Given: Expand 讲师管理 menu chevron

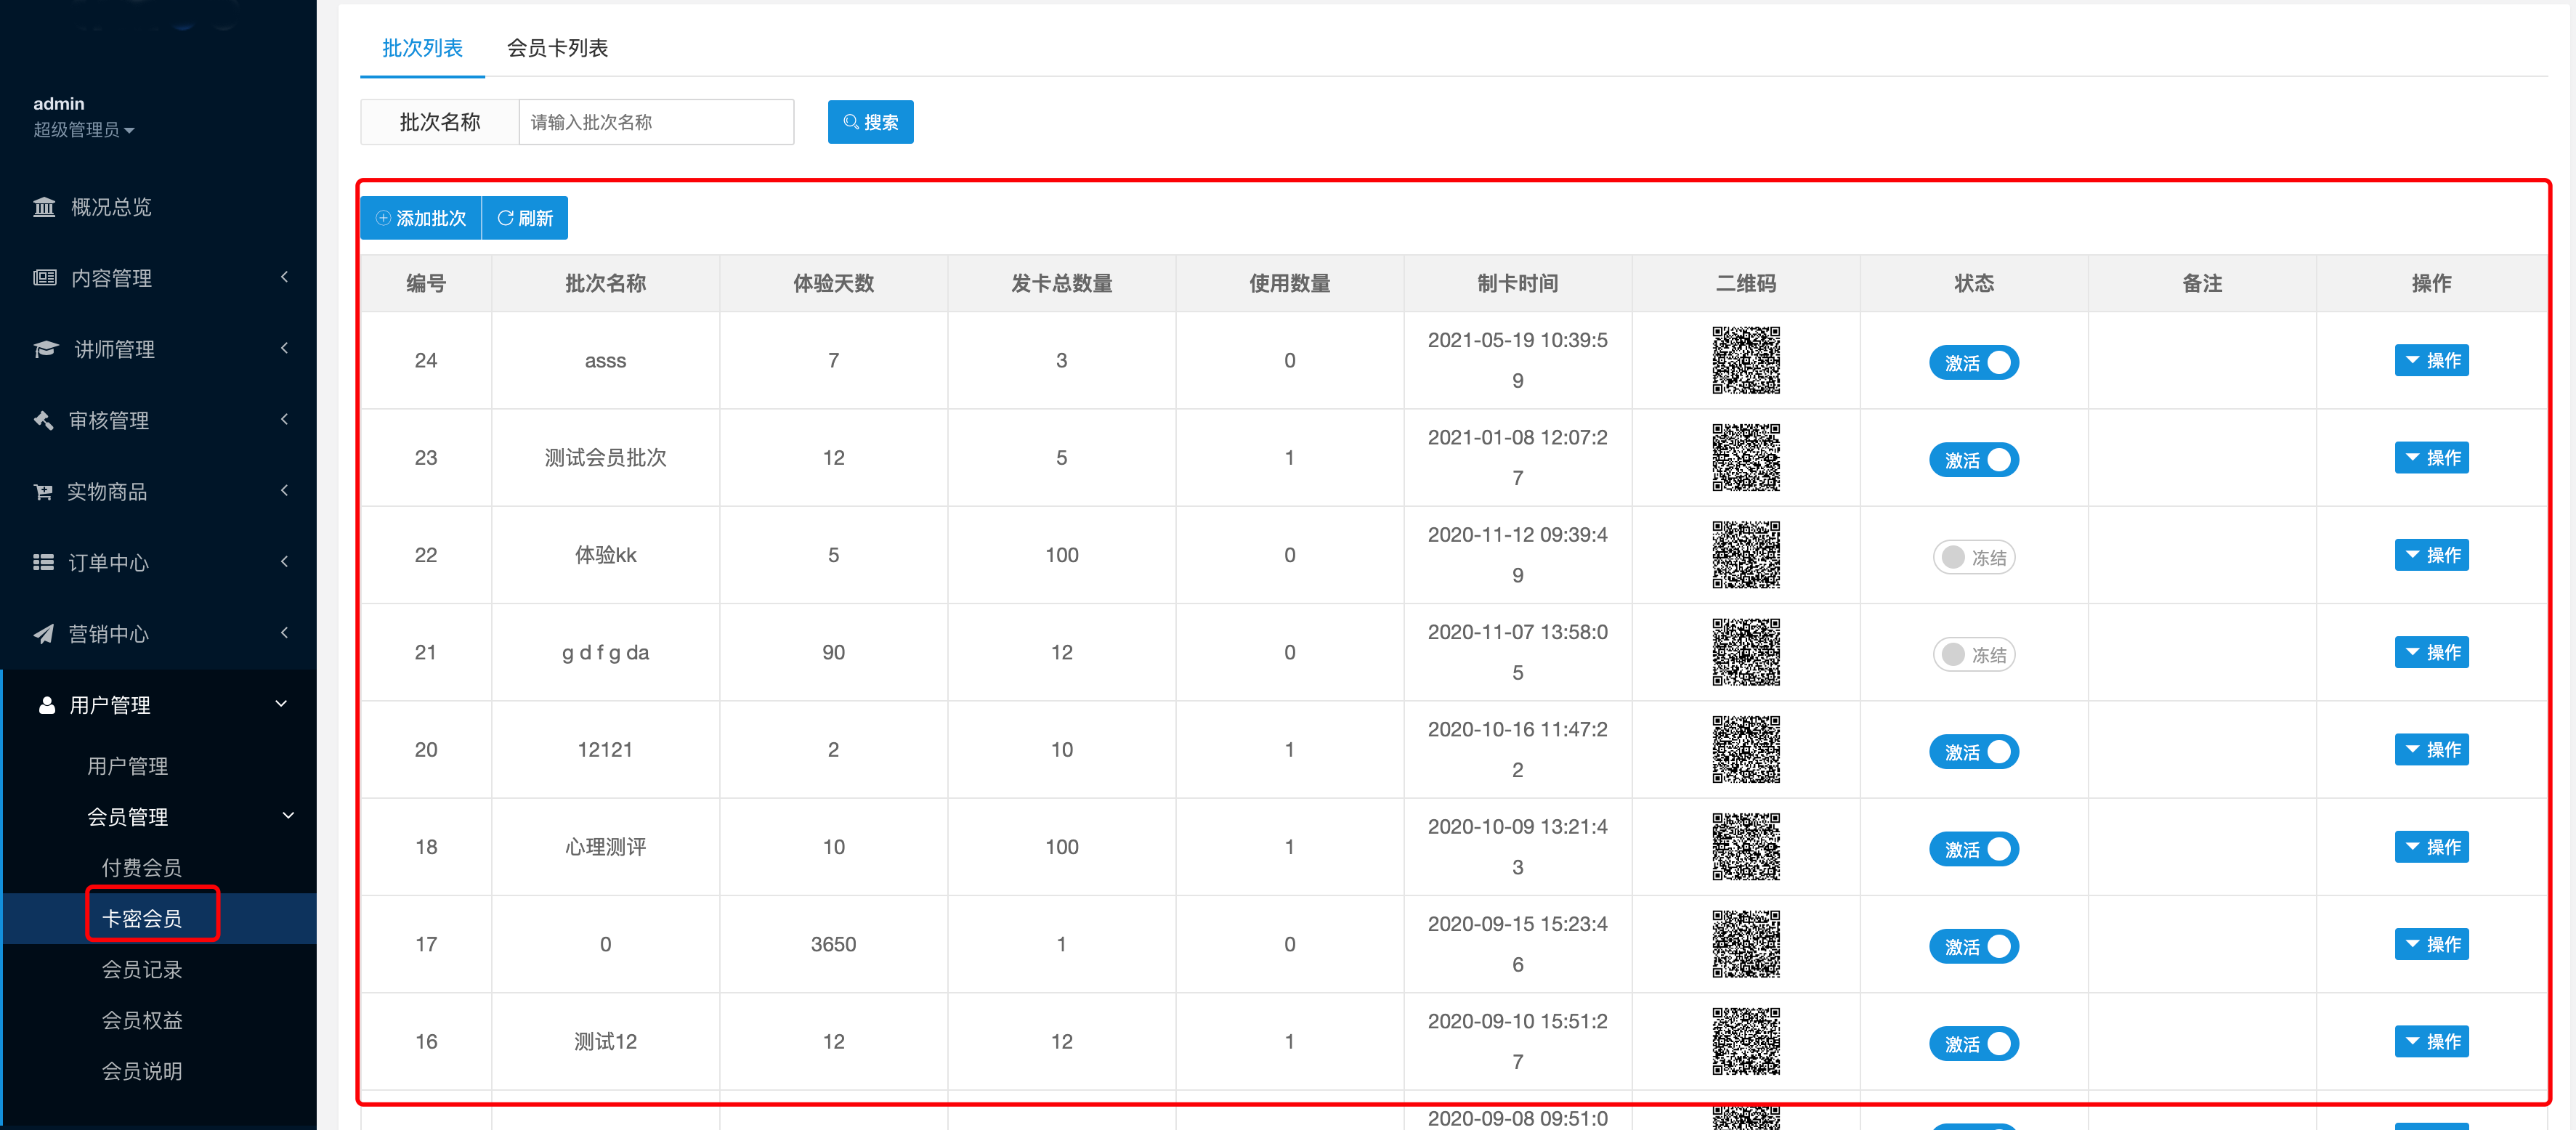Looking at the screenshot, I should coord(285,348).
